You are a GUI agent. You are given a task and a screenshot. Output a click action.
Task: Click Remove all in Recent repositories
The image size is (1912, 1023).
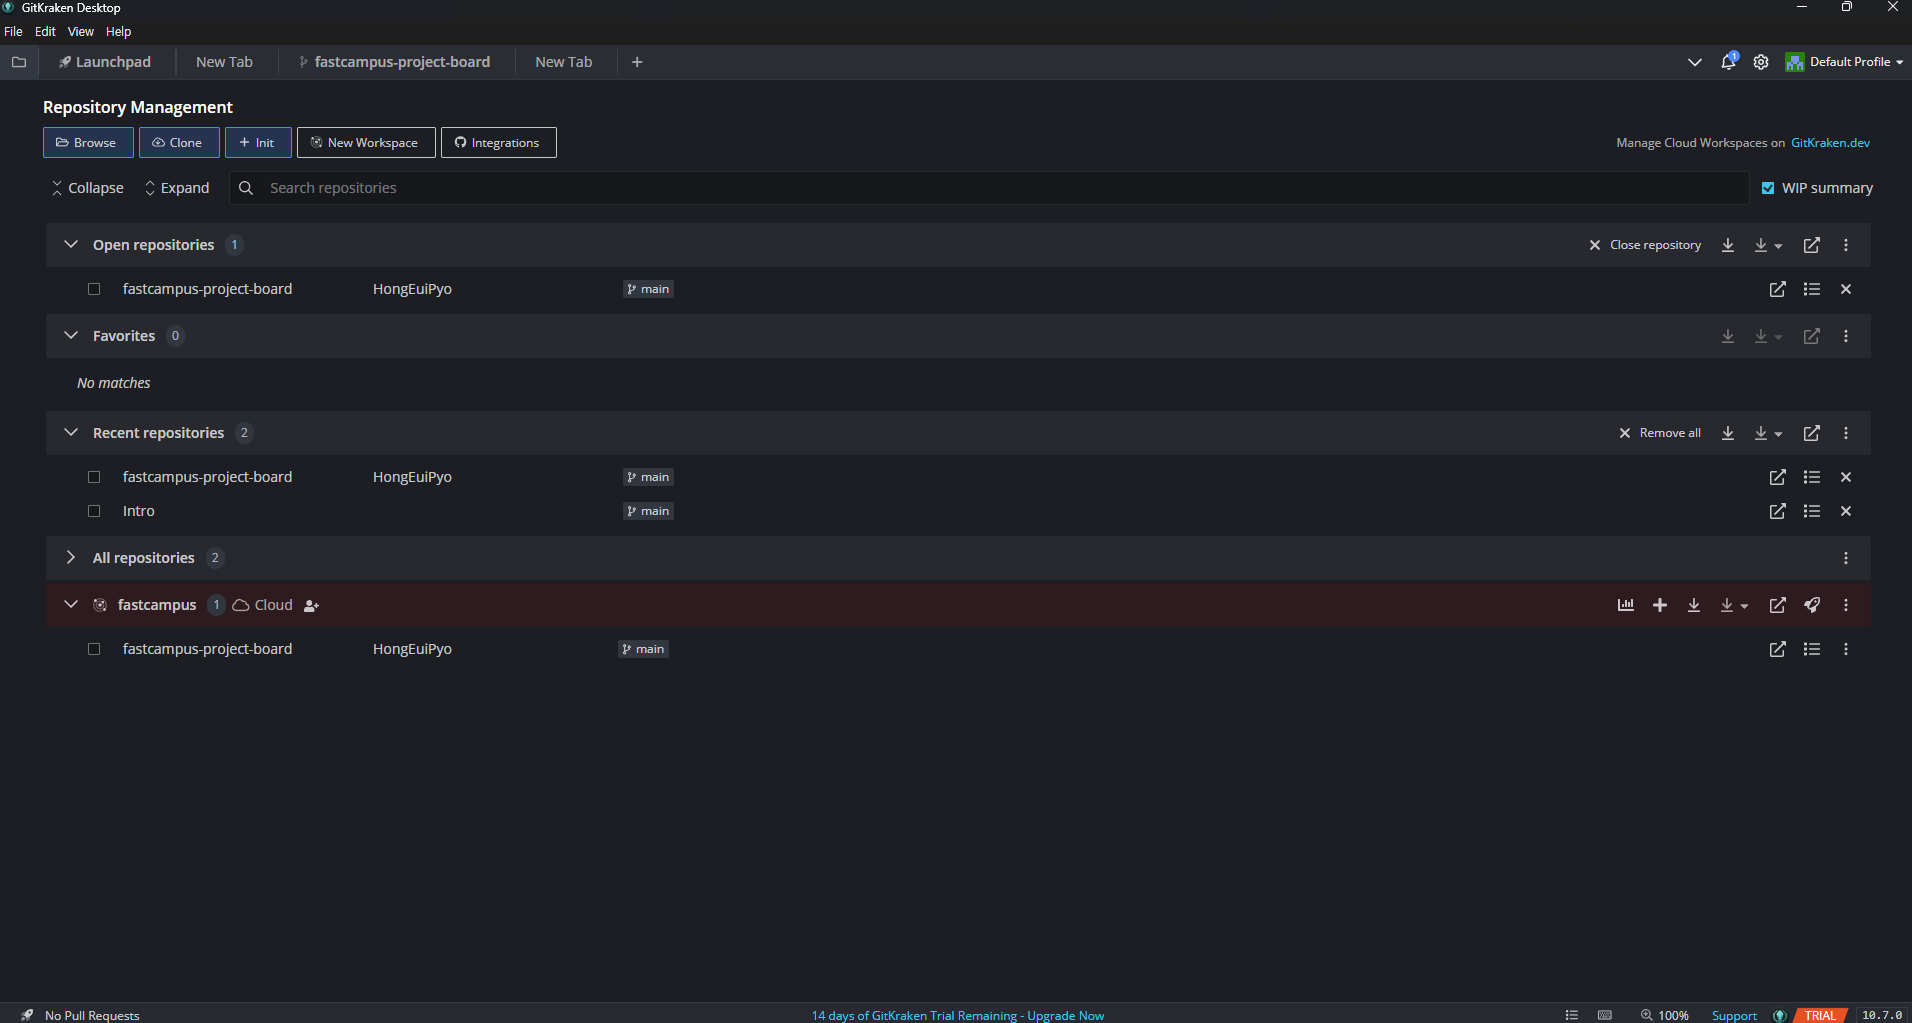(x=1660, y=433)
